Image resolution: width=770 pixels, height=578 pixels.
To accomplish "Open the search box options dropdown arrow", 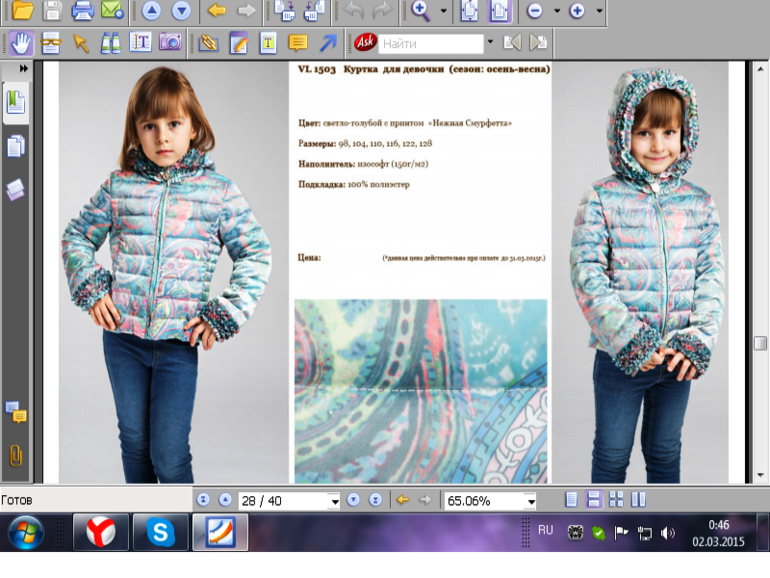I will point(490,43).
